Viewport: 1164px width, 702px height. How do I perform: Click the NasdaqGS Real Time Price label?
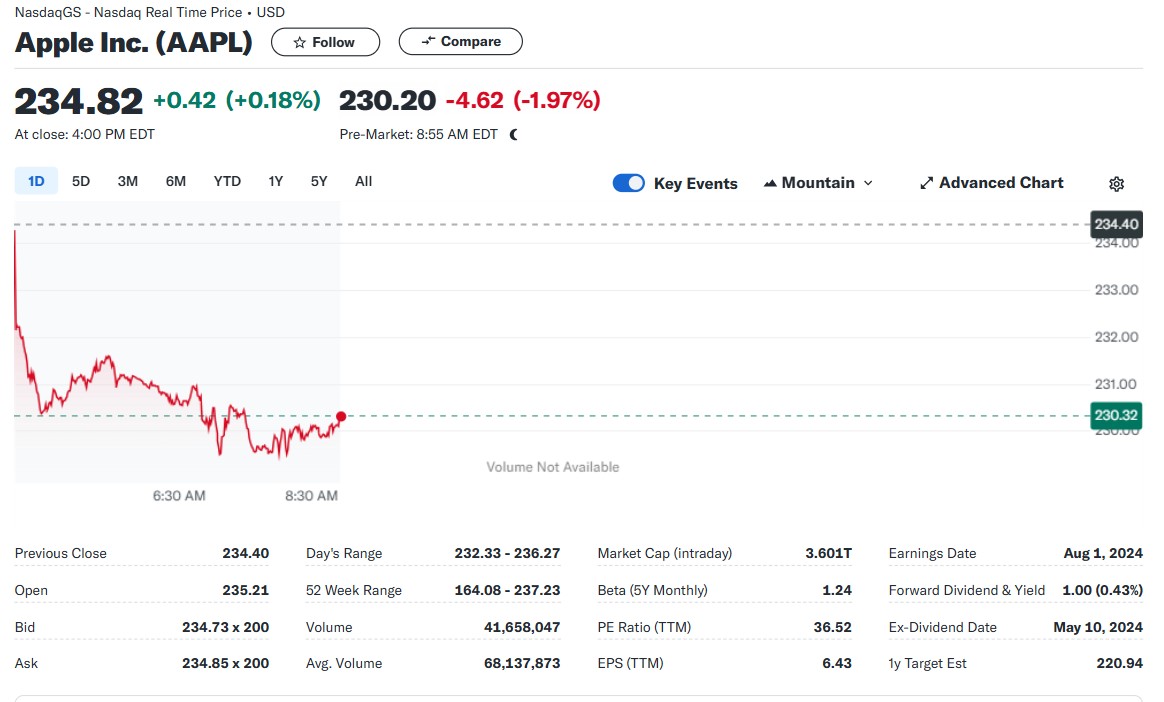(149, 12)
